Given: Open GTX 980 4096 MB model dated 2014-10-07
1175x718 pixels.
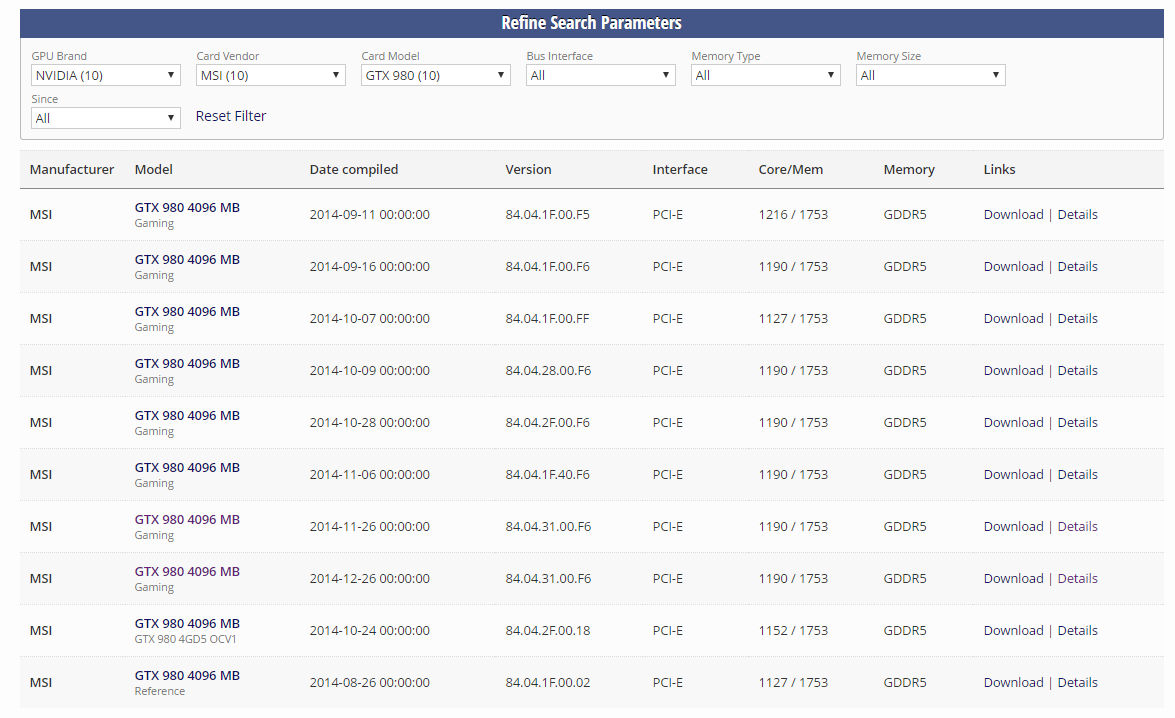Looking at the screenshot, I should 187,312.
